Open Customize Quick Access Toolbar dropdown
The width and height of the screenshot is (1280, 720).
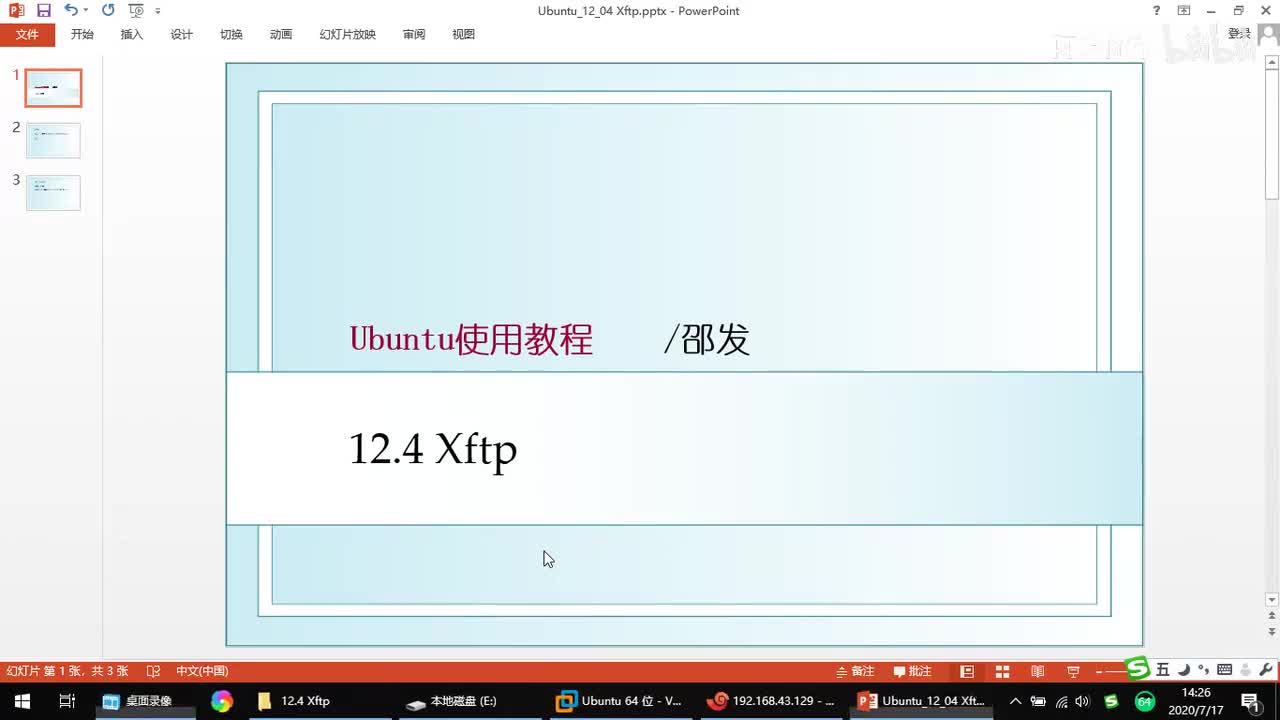click(158, 11)
